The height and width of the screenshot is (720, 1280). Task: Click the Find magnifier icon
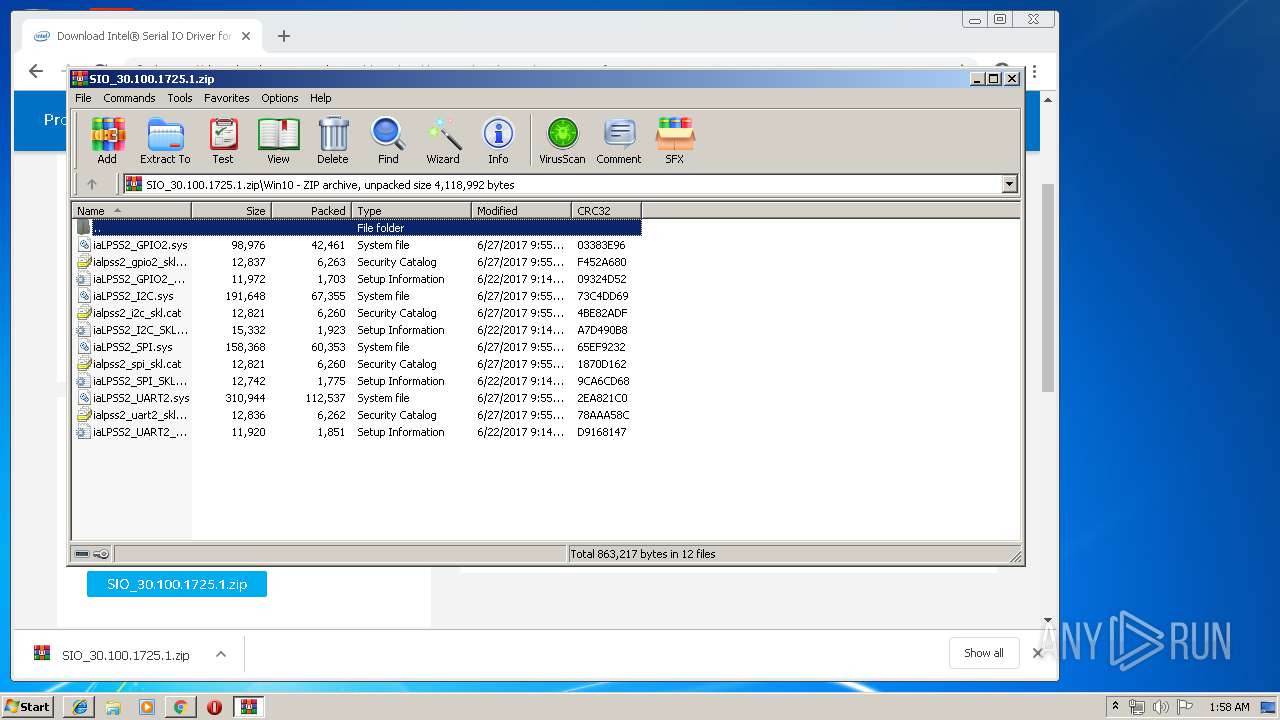[x=388, y=140]
